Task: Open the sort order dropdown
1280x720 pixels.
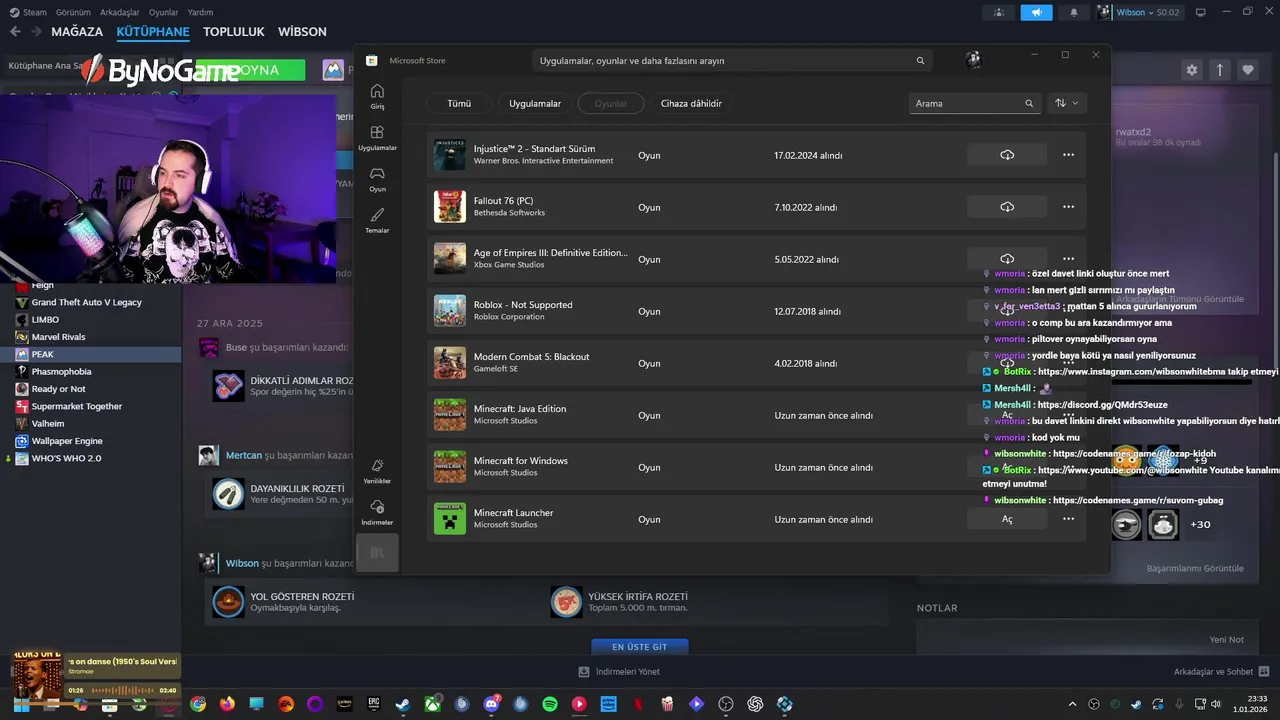Action: [1066, 103]
